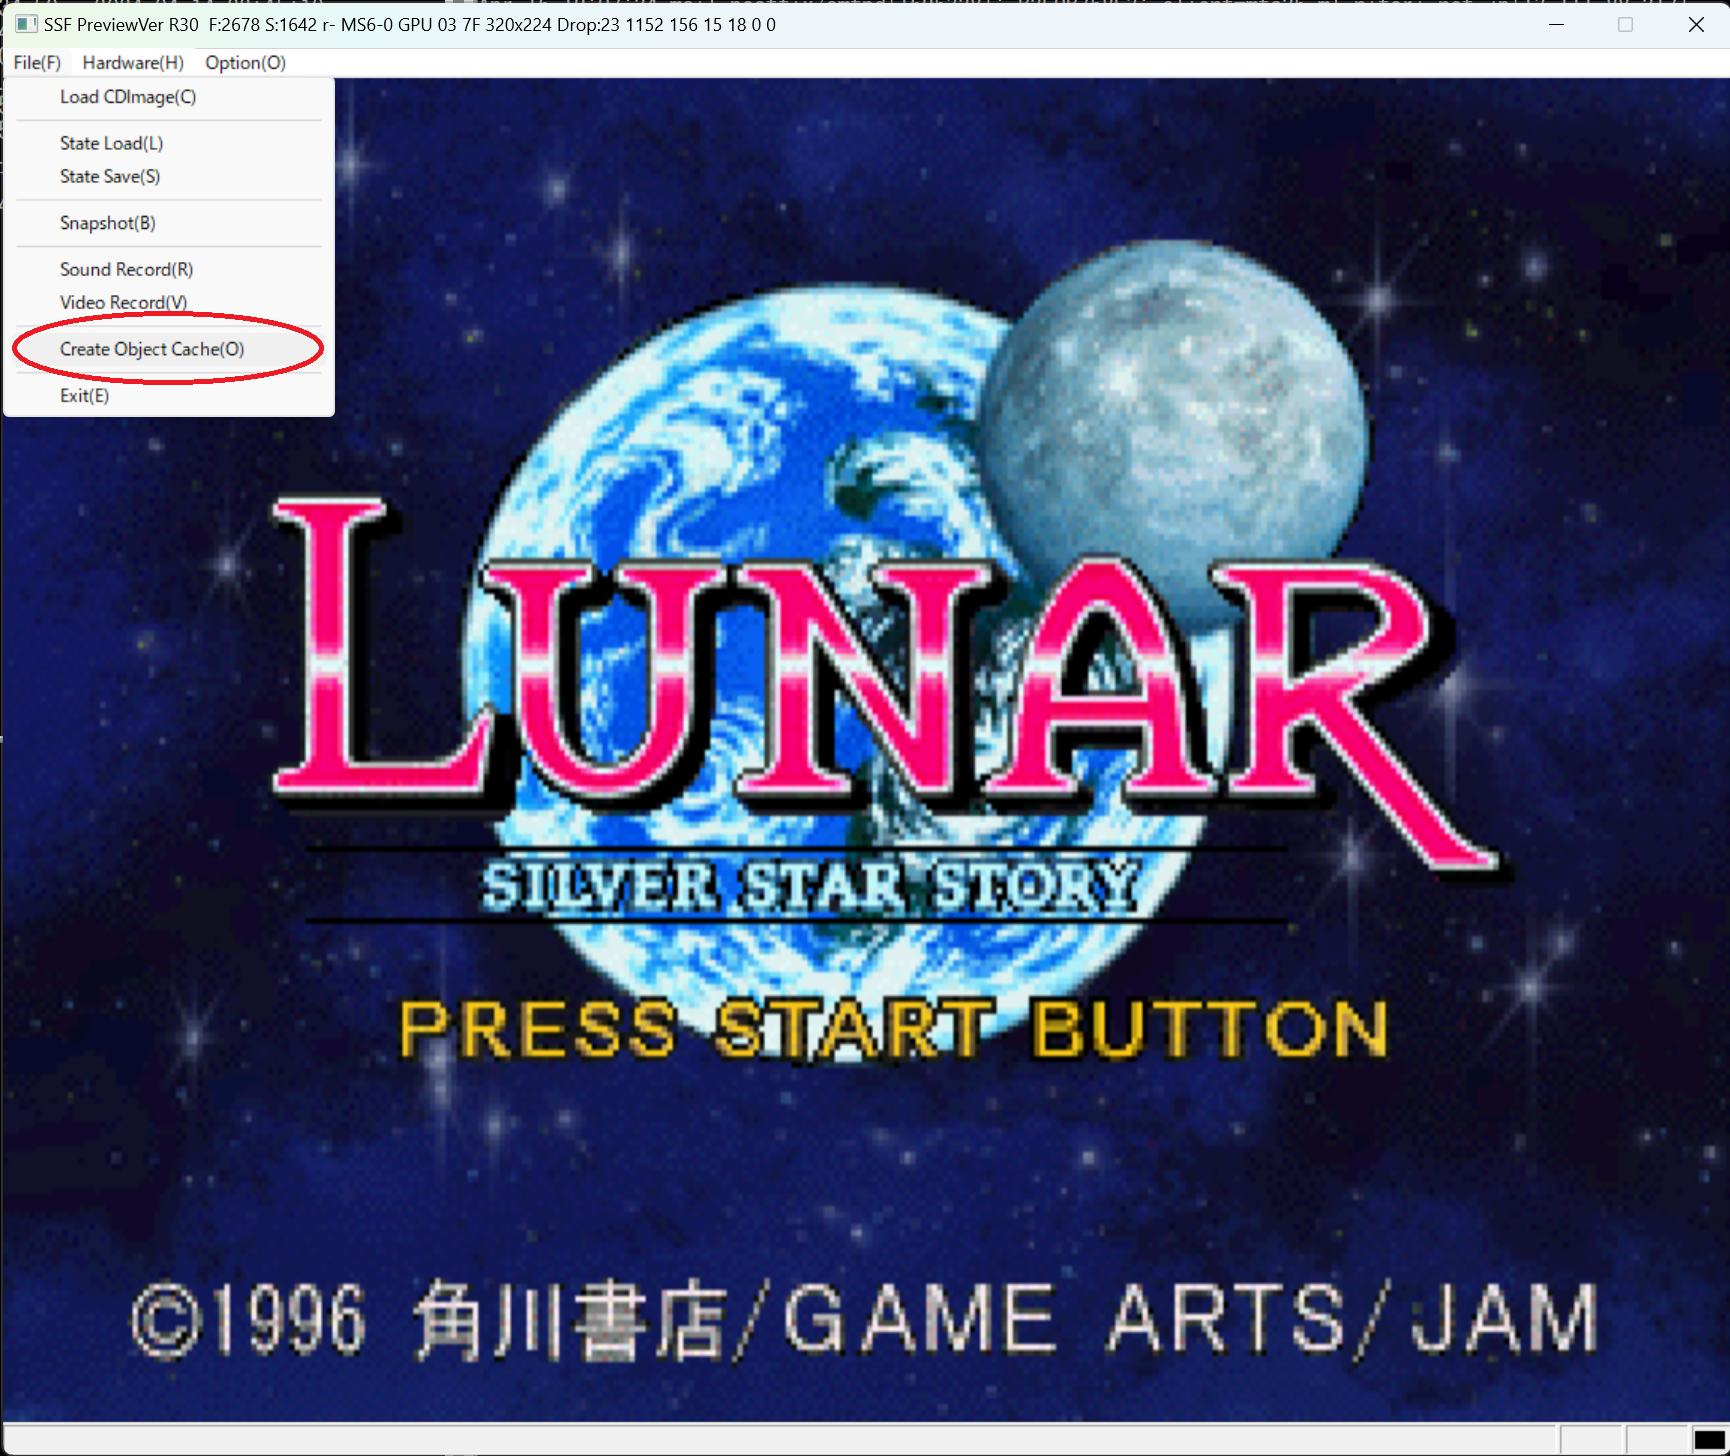Open the File(F) menu
The width and height of the screenshot is (1730, 1456).
(37, 63)
